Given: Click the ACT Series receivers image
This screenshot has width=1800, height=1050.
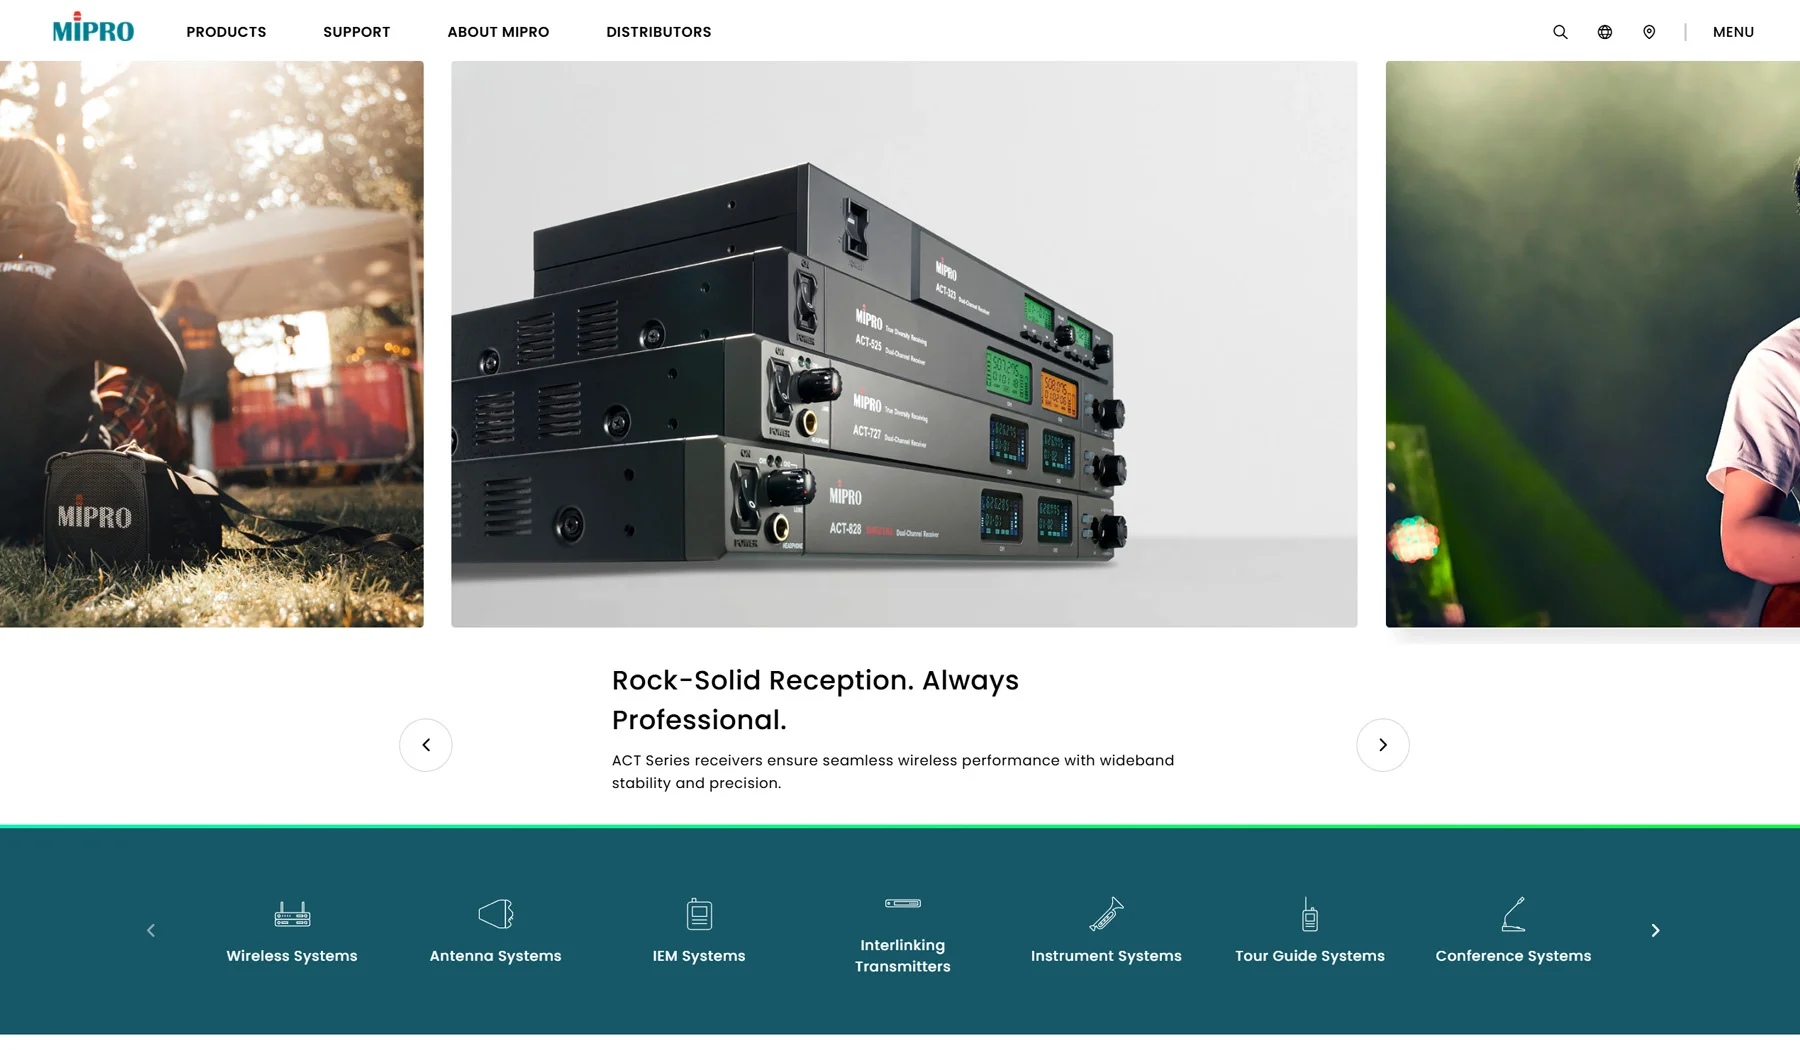Looking at the screenshot, I should (904, 344).
